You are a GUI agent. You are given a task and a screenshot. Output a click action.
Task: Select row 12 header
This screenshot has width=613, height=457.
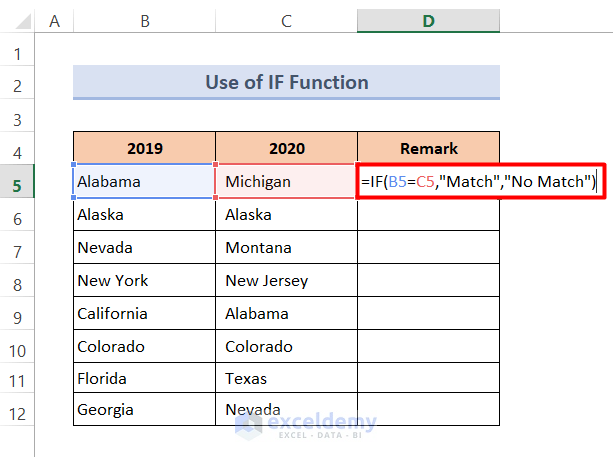coord(18,410)
